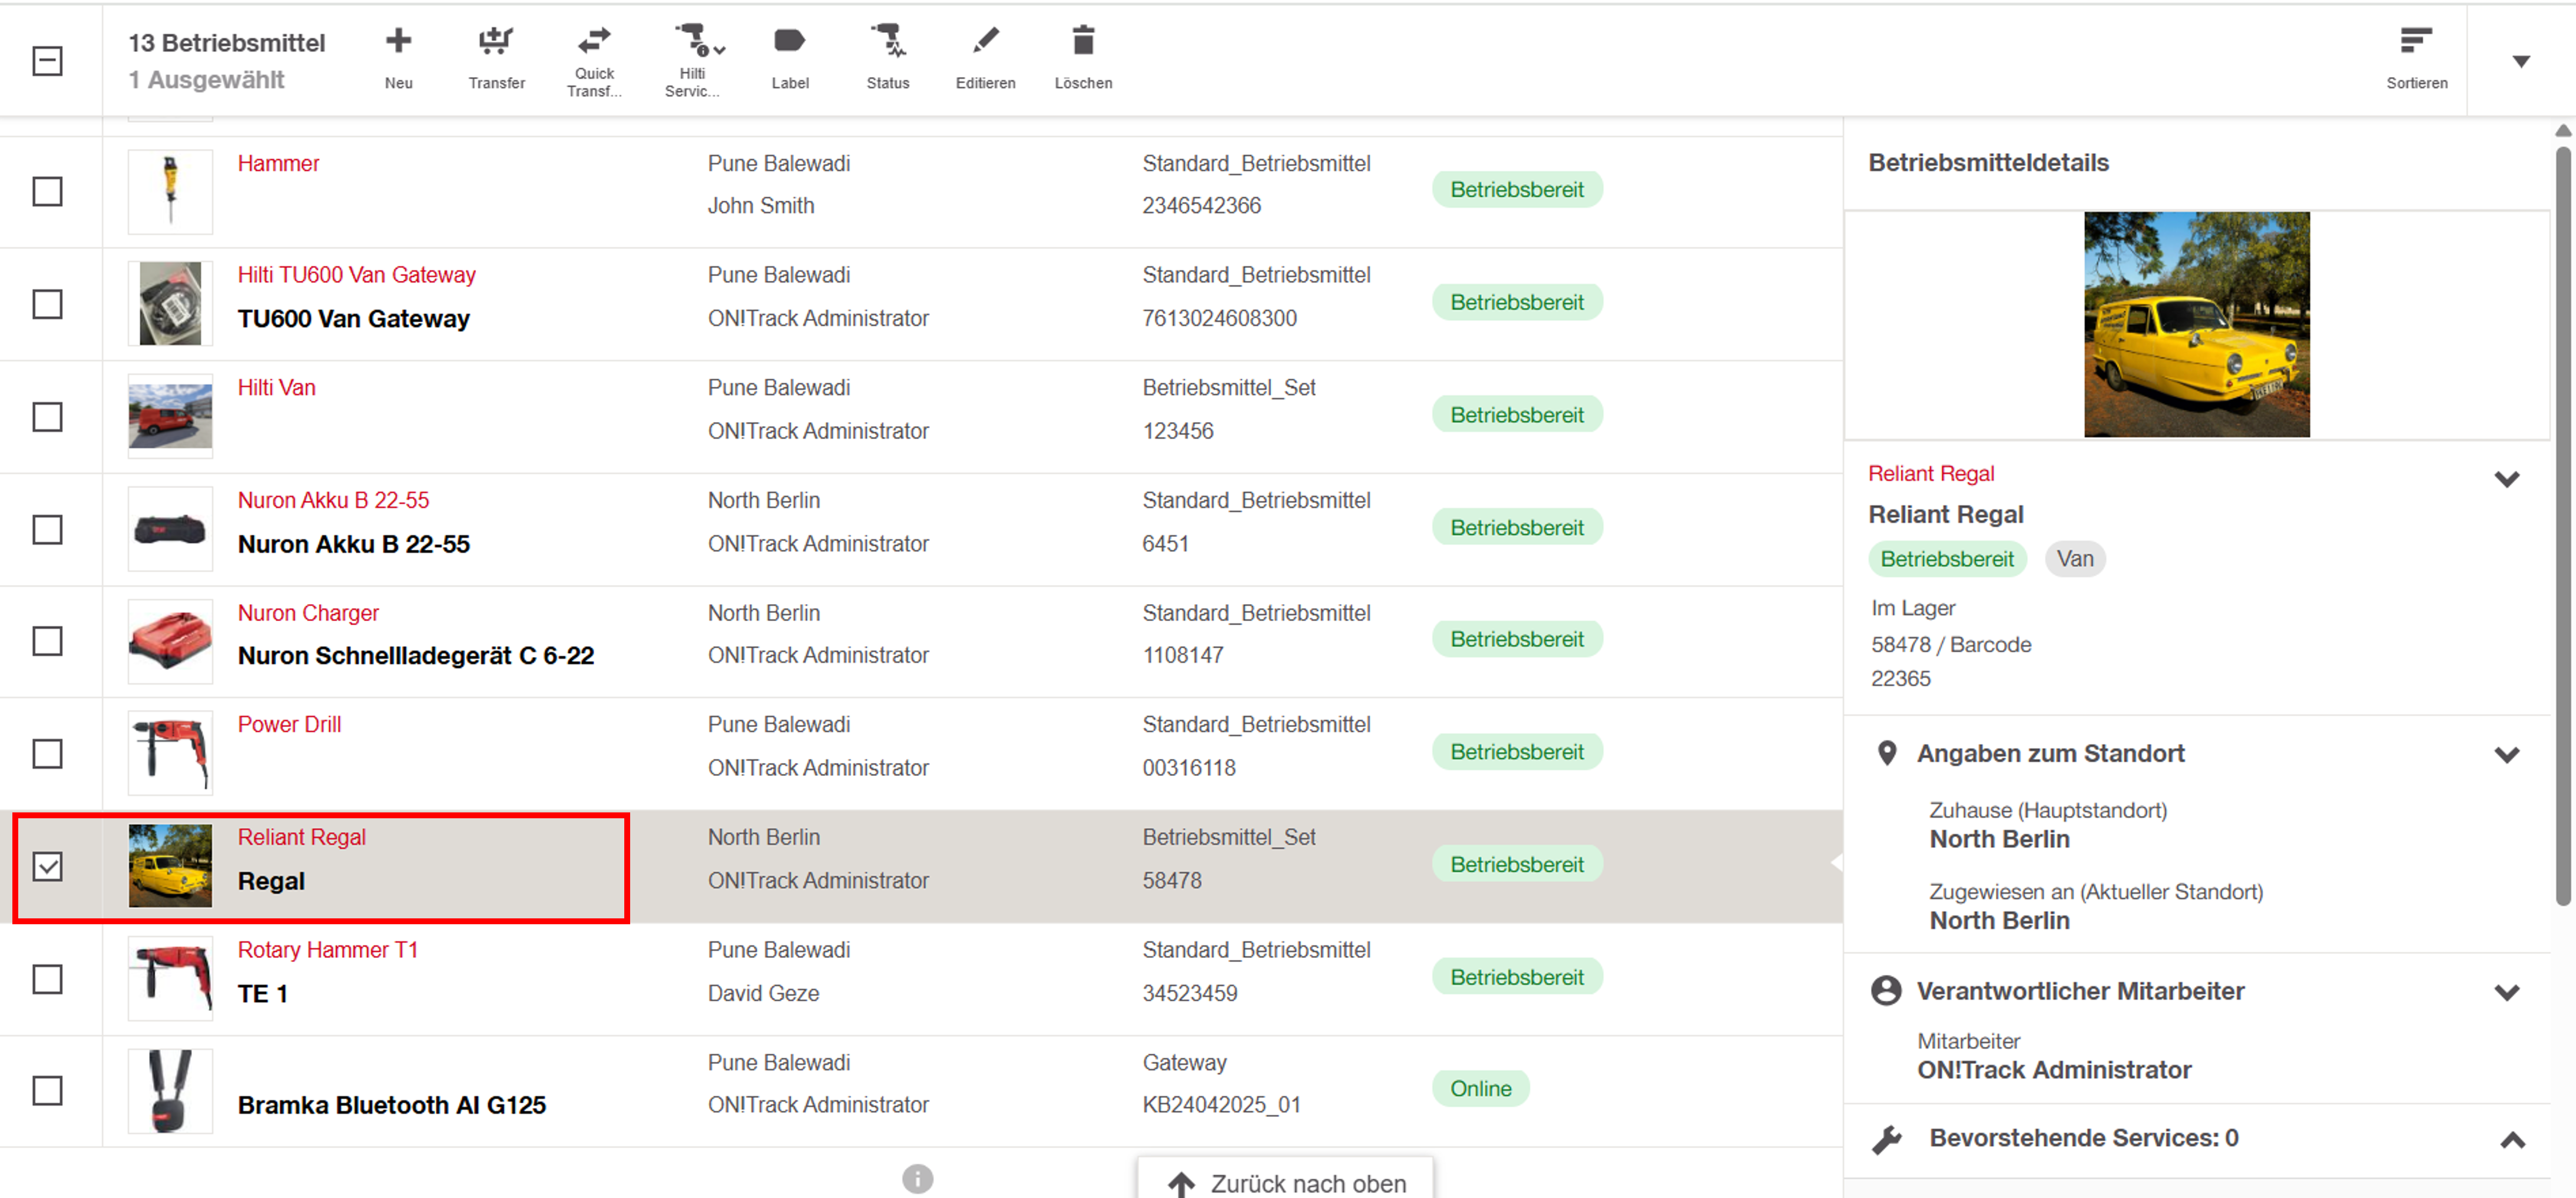The width and height of the screenshot is (2576, 1198).
Task: Uncheck the Reliant Regal row checkbox
Action: (47, 866)
